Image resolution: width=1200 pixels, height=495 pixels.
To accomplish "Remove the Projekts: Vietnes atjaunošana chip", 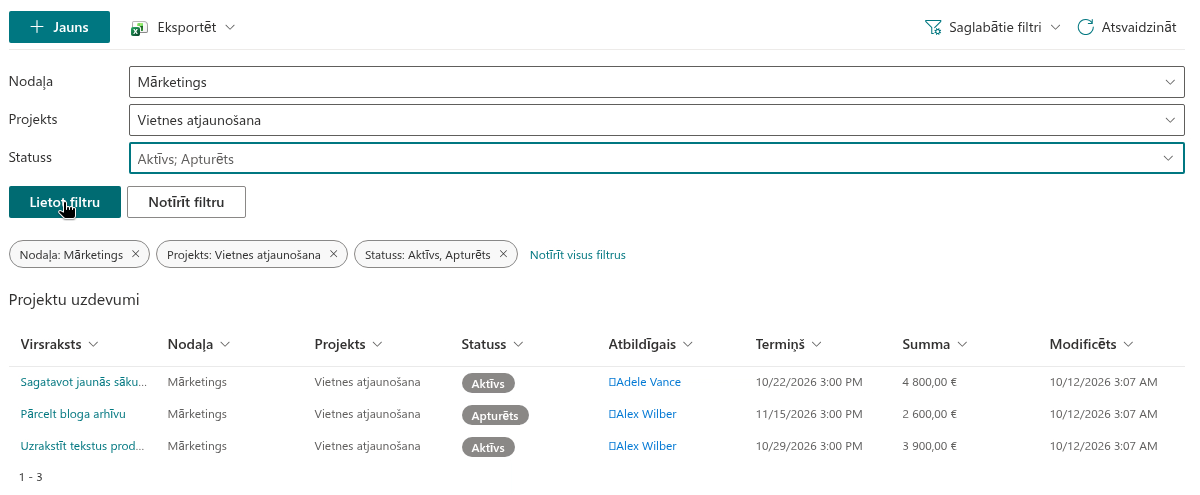I will [333, 254].
